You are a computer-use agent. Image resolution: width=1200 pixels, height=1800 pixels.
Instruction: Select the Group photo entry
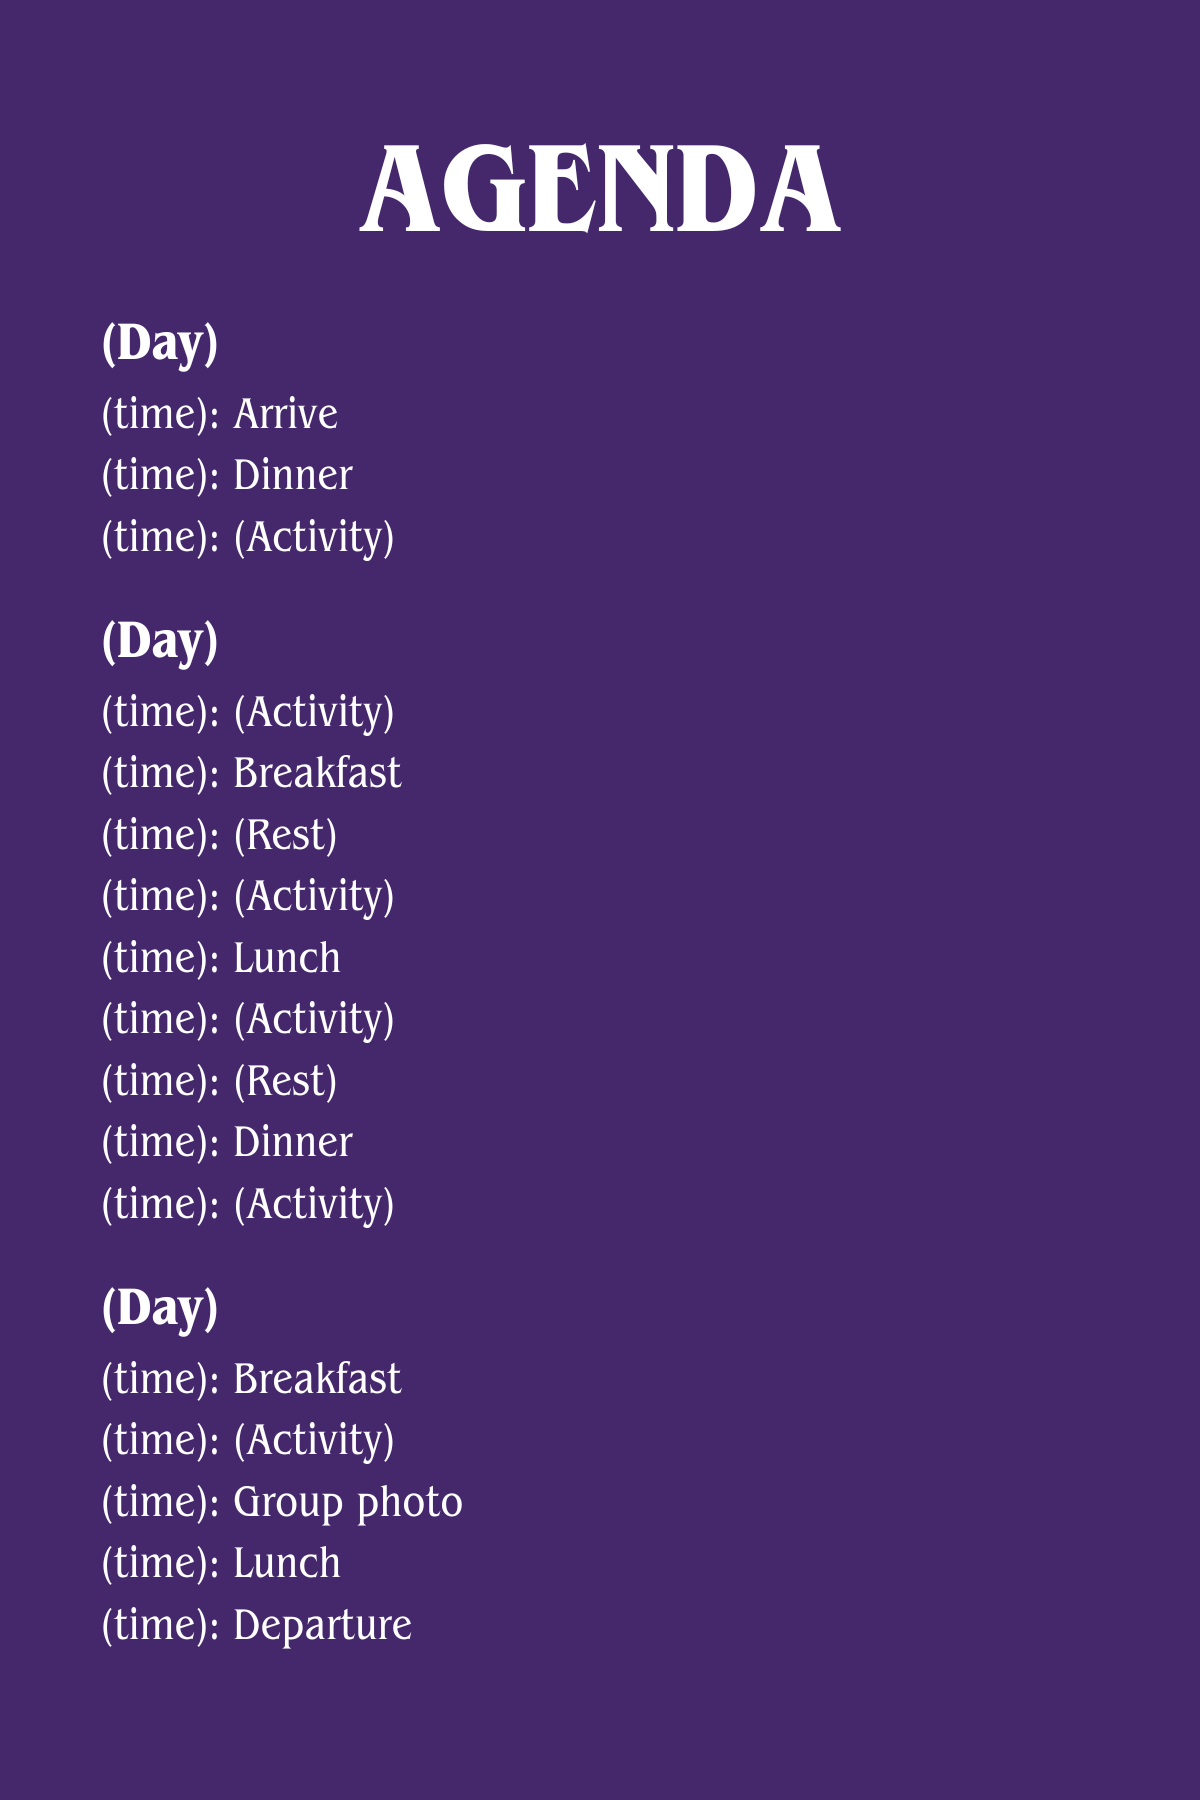[282, 1502]
